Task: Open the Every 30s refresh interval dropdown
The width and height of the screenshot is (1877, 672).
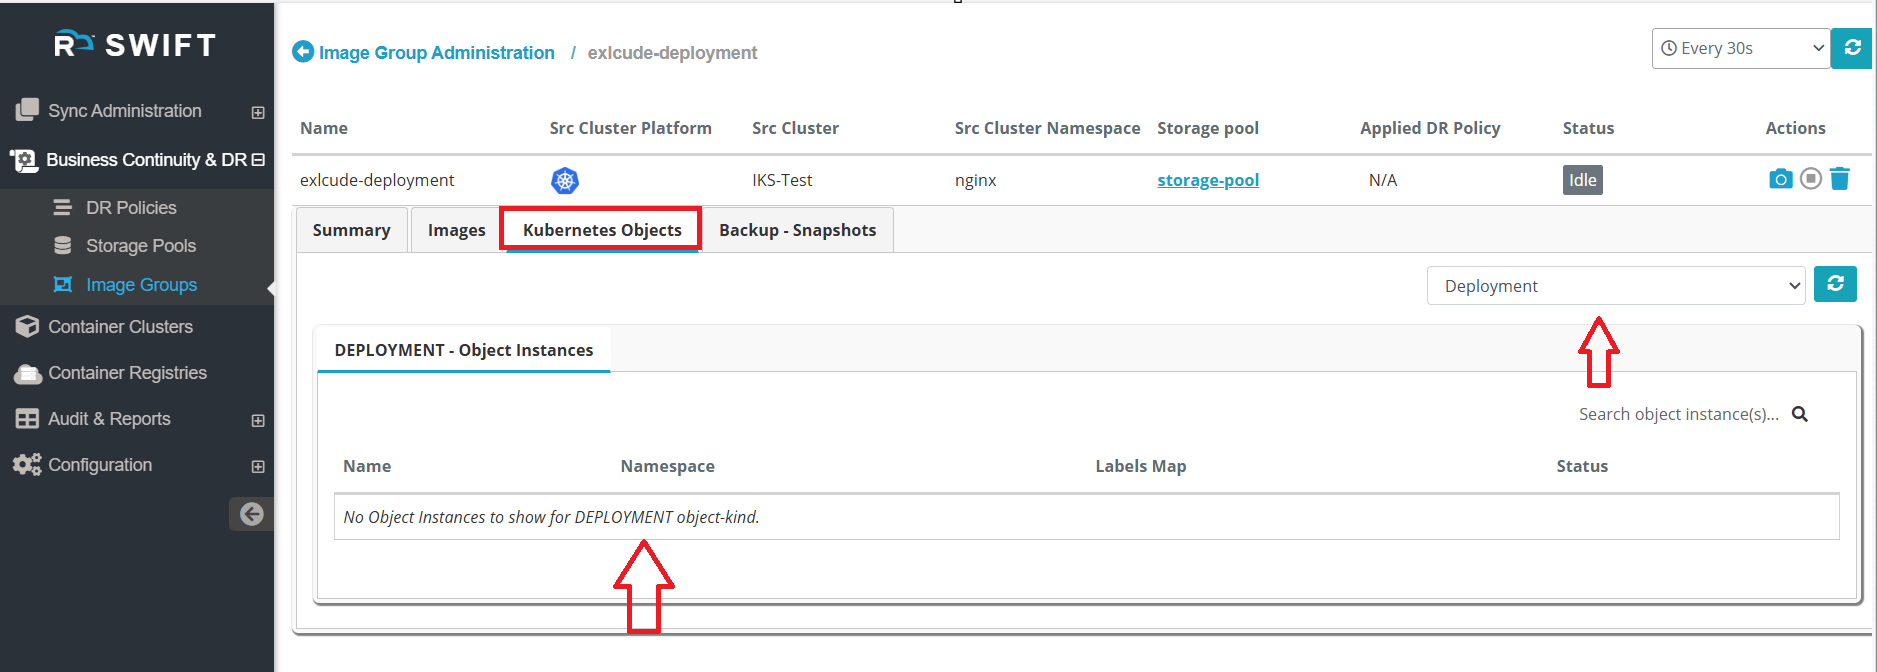Action: tap(1741, 48)
